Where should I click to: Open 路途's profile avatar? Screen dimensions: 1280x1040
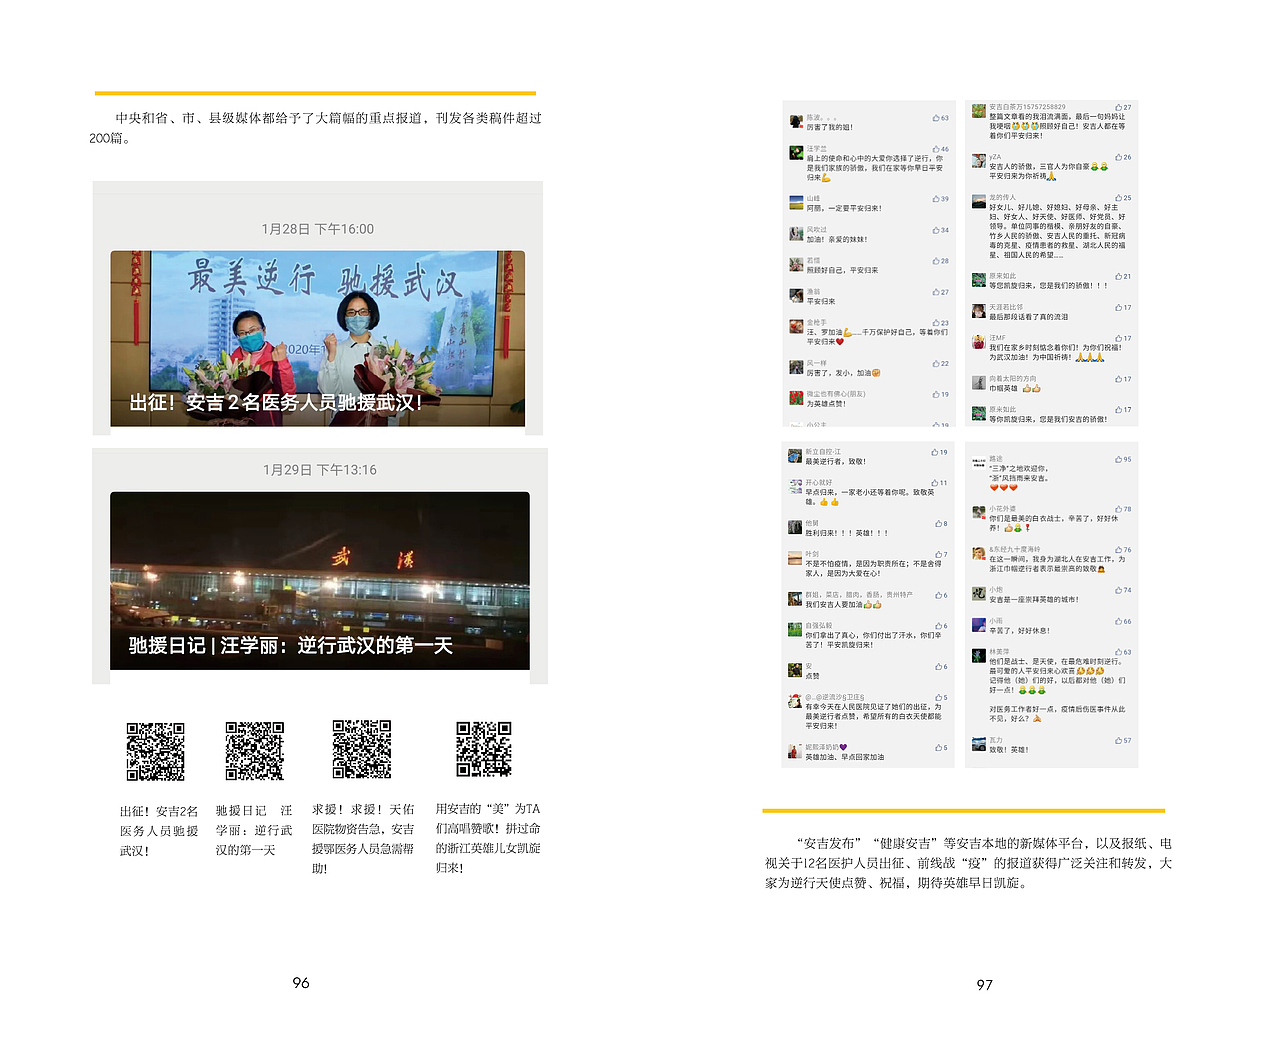tap(979, 463)
